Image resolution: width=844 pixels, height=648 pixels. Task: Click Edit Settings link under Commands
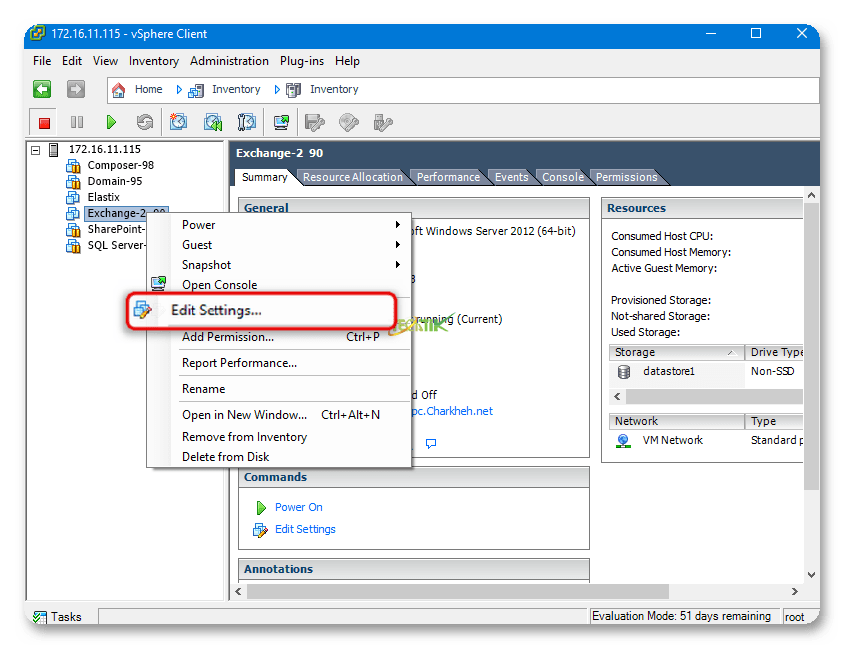(305, 529)
